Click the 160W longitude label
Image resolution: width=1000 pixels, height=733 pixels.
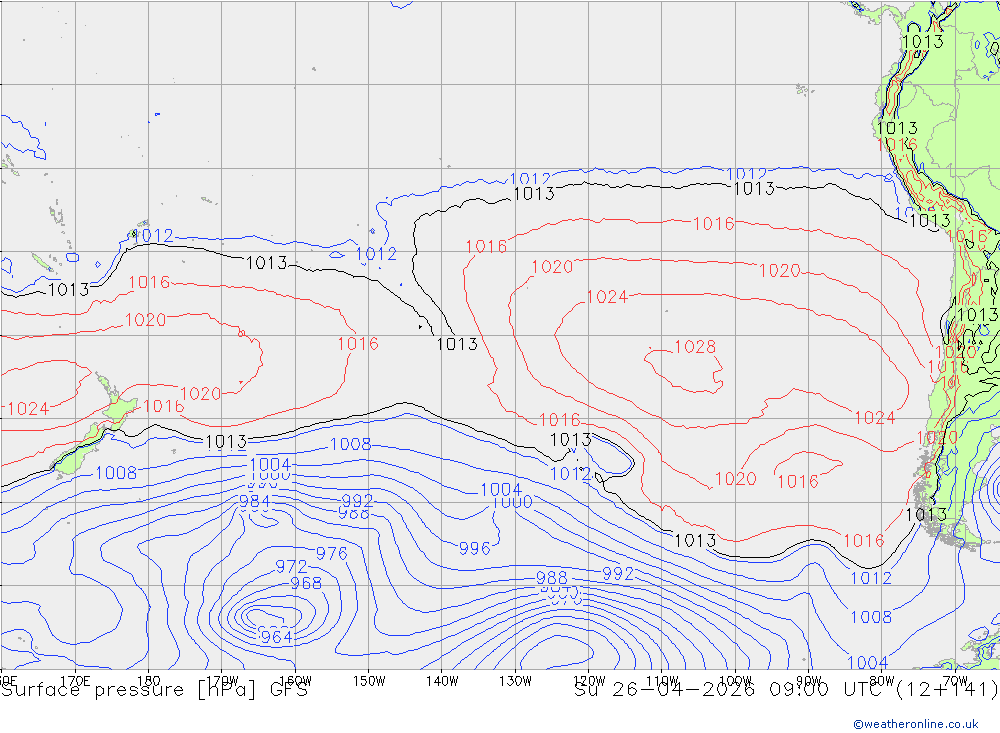click(295, 681)
